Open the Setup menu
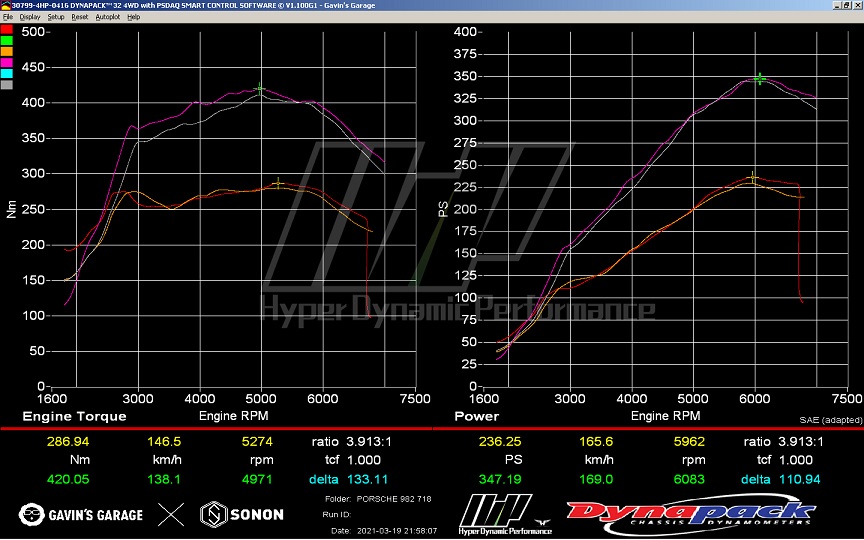This screenshot has width=864, height=540. [x=56, y=17]
